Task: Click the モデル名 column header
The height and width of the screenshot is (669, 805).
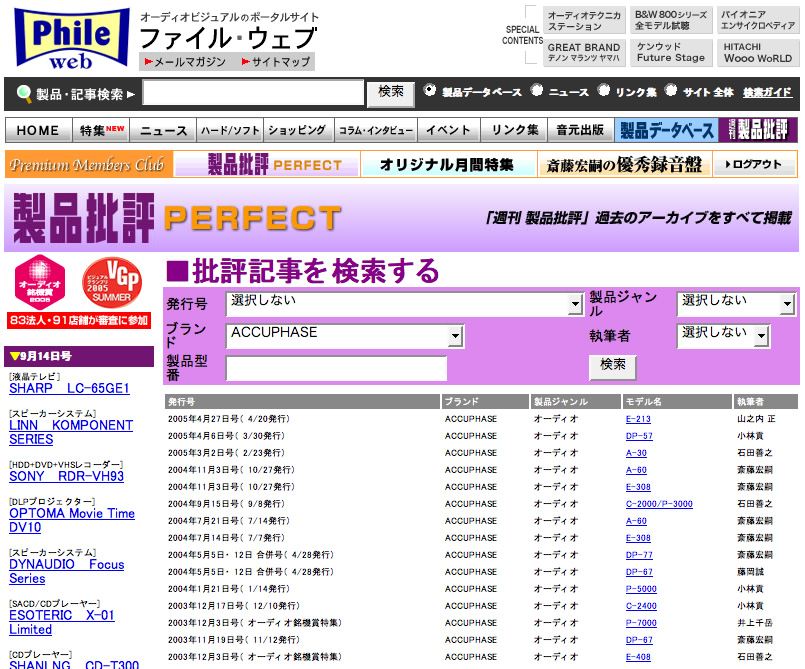Action: (677, 402)
